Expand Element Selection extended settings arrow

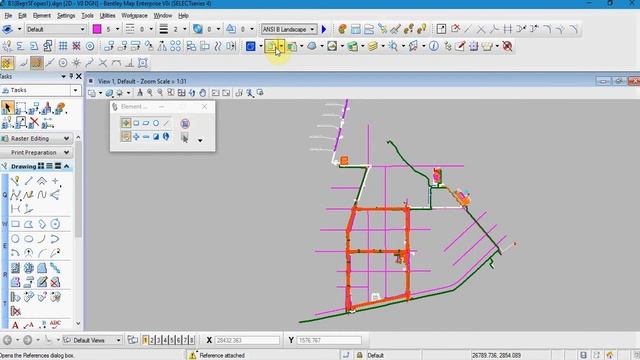(x=200, y=140)
